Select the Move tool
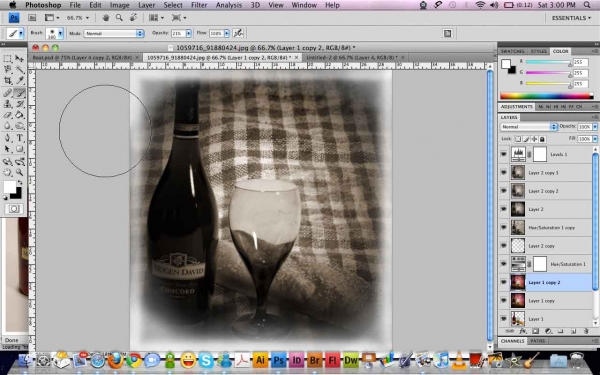 click(20, 59)
